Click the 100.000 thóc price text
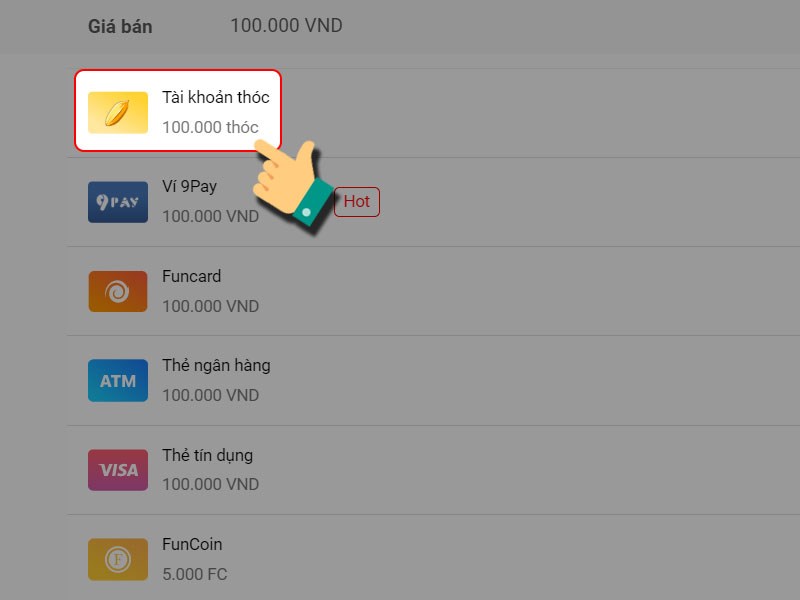Viewport: 800px width, 600px height. point(210,127)
